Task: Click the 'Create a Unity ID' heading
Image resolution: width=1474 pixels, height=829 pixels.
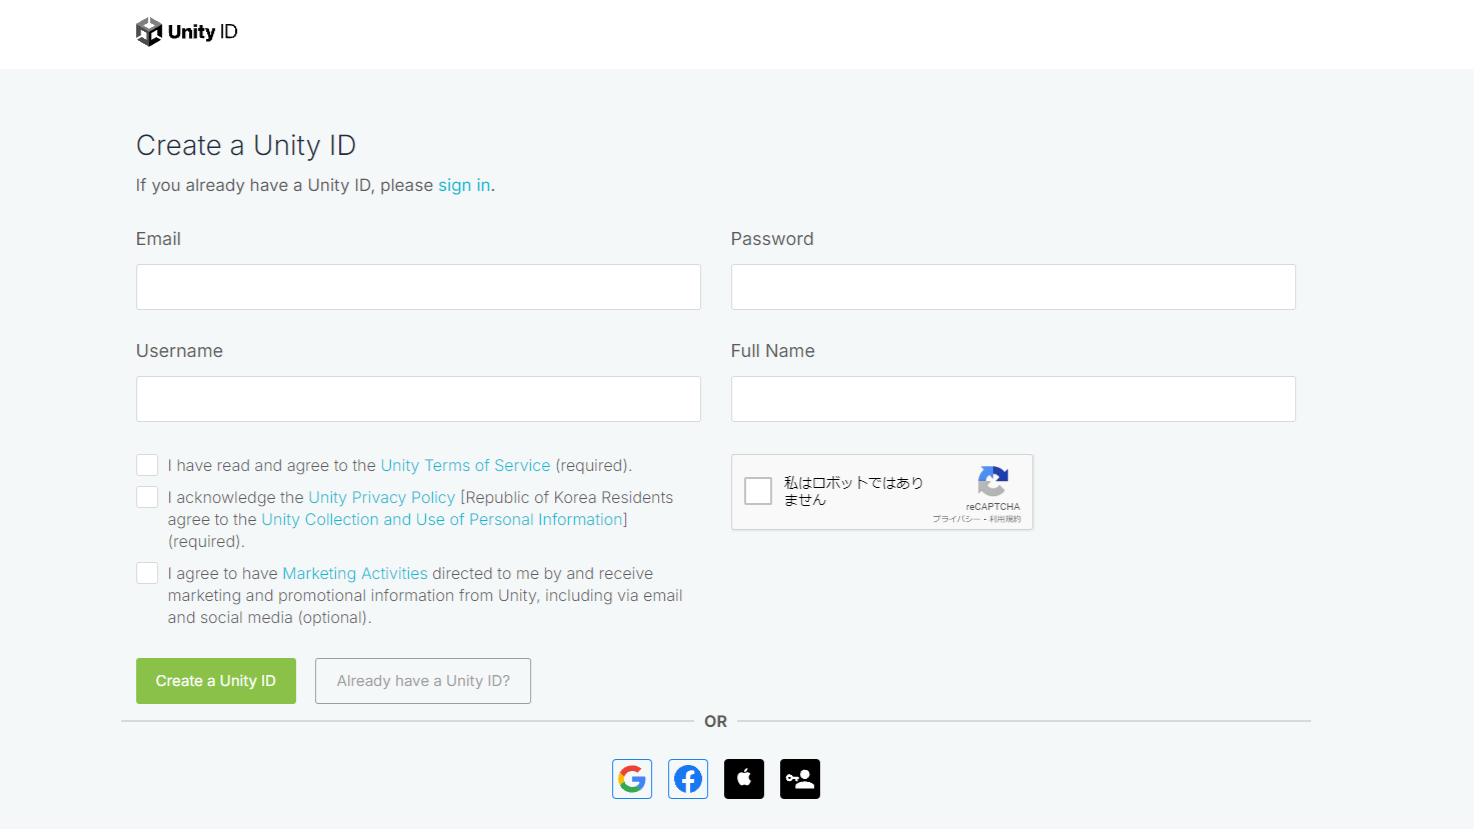Action: (246, 145)
